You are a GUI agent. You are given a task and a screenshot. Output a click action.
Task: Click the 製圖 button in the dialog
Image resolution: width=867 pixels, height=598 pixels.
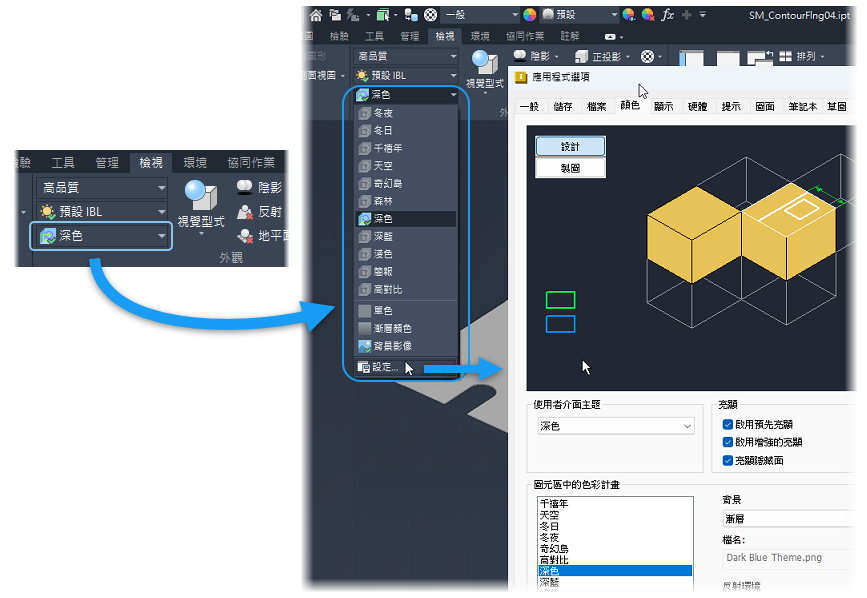click(x=569, y=167)
